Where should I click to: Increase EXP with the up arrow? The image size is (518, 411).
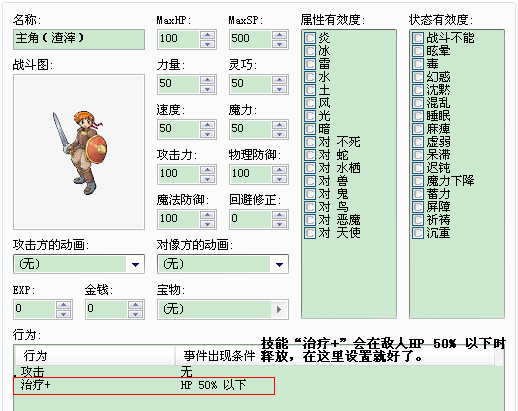click(x=63, y=305)
